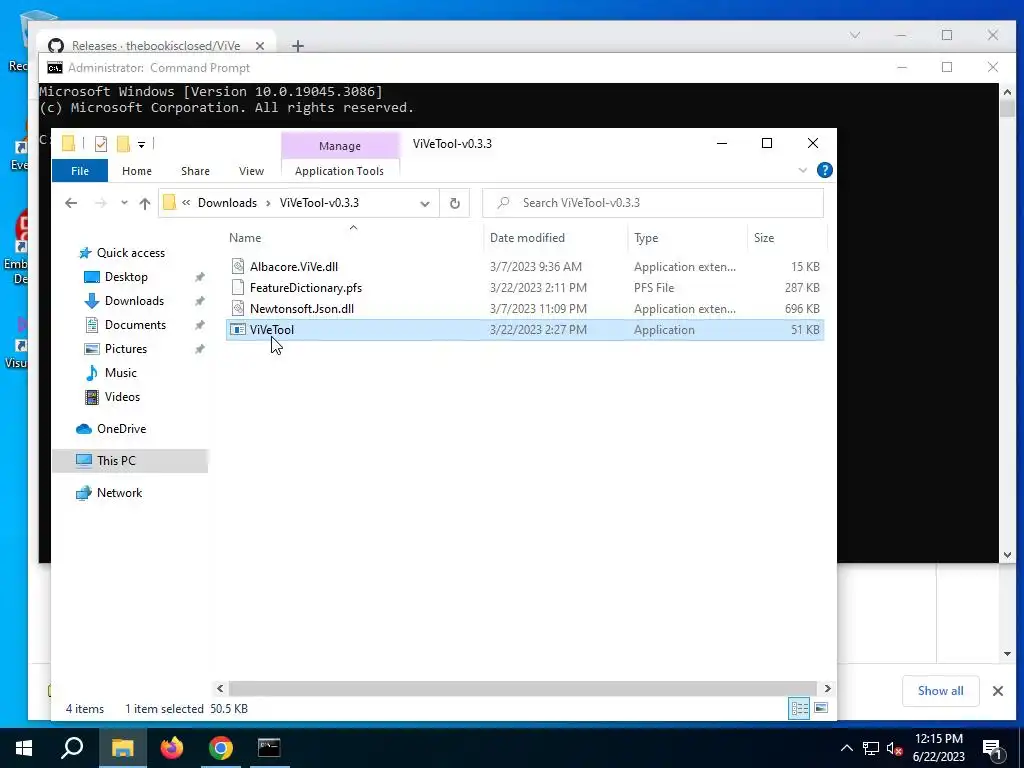Click the hidden breadcrumb path chevrons
Screen dimensions: 1024x768
[186, 203]
